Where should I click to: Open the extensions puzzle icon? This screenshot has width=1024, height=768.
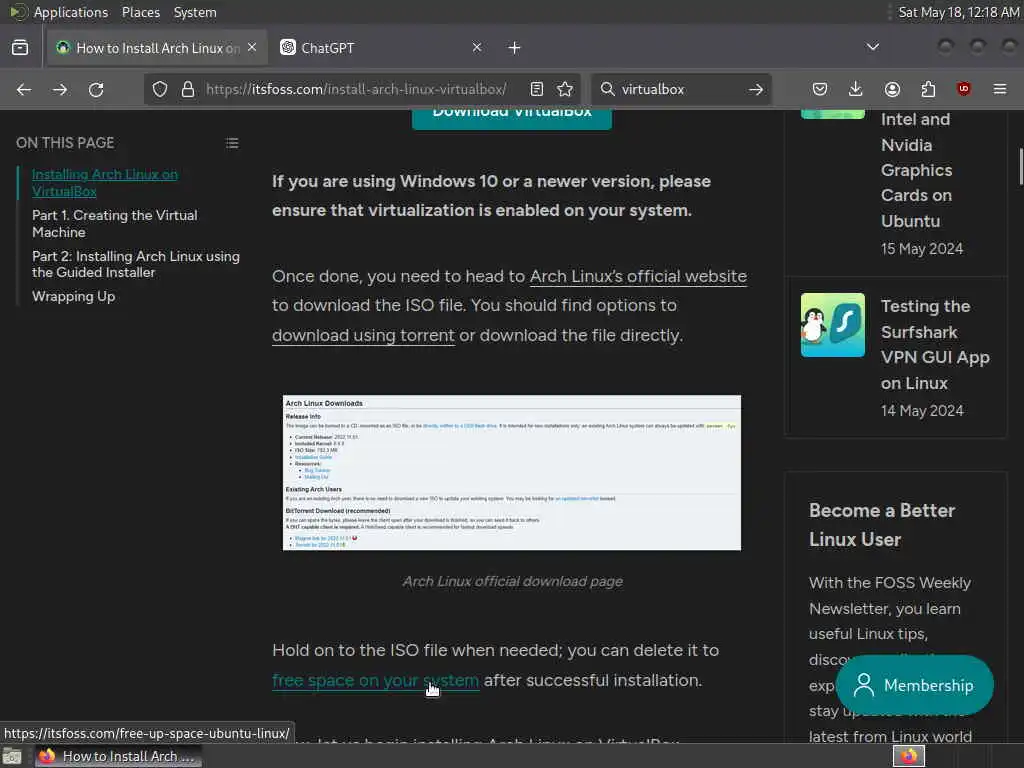tap(928, 89)
